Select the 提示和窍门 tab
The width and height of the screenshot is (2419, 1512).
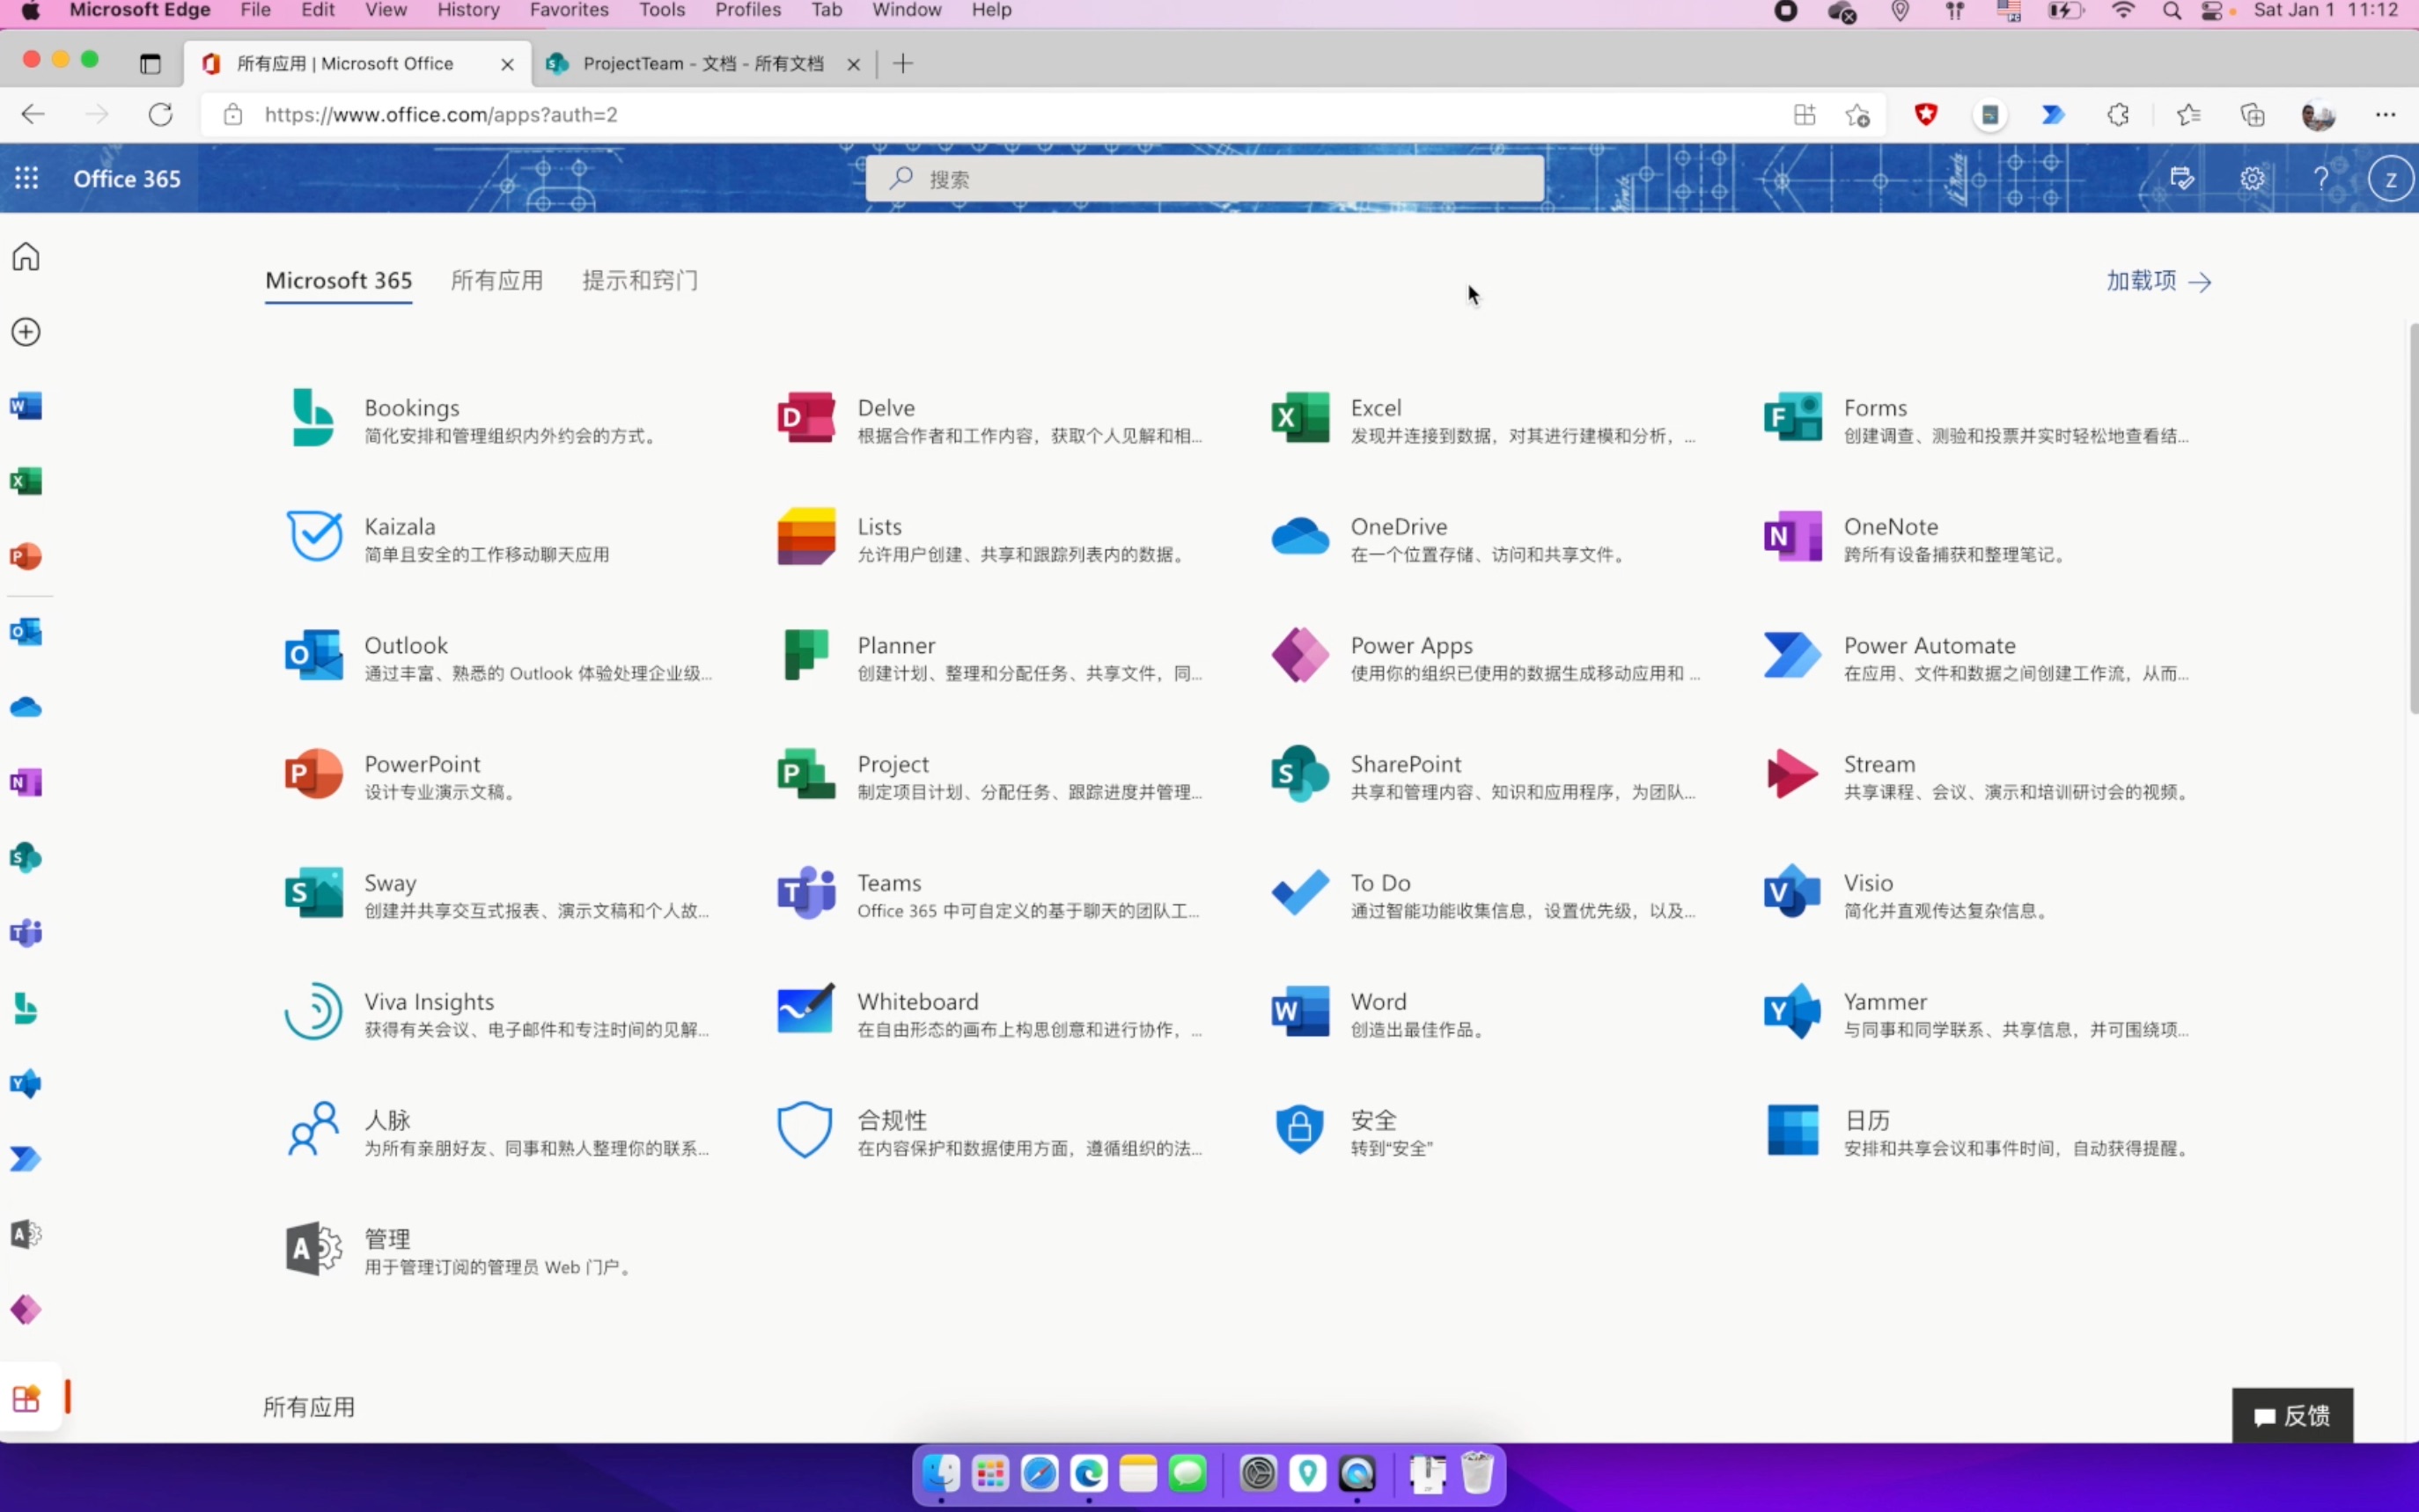pyautogui.click(x=639, y=281)
